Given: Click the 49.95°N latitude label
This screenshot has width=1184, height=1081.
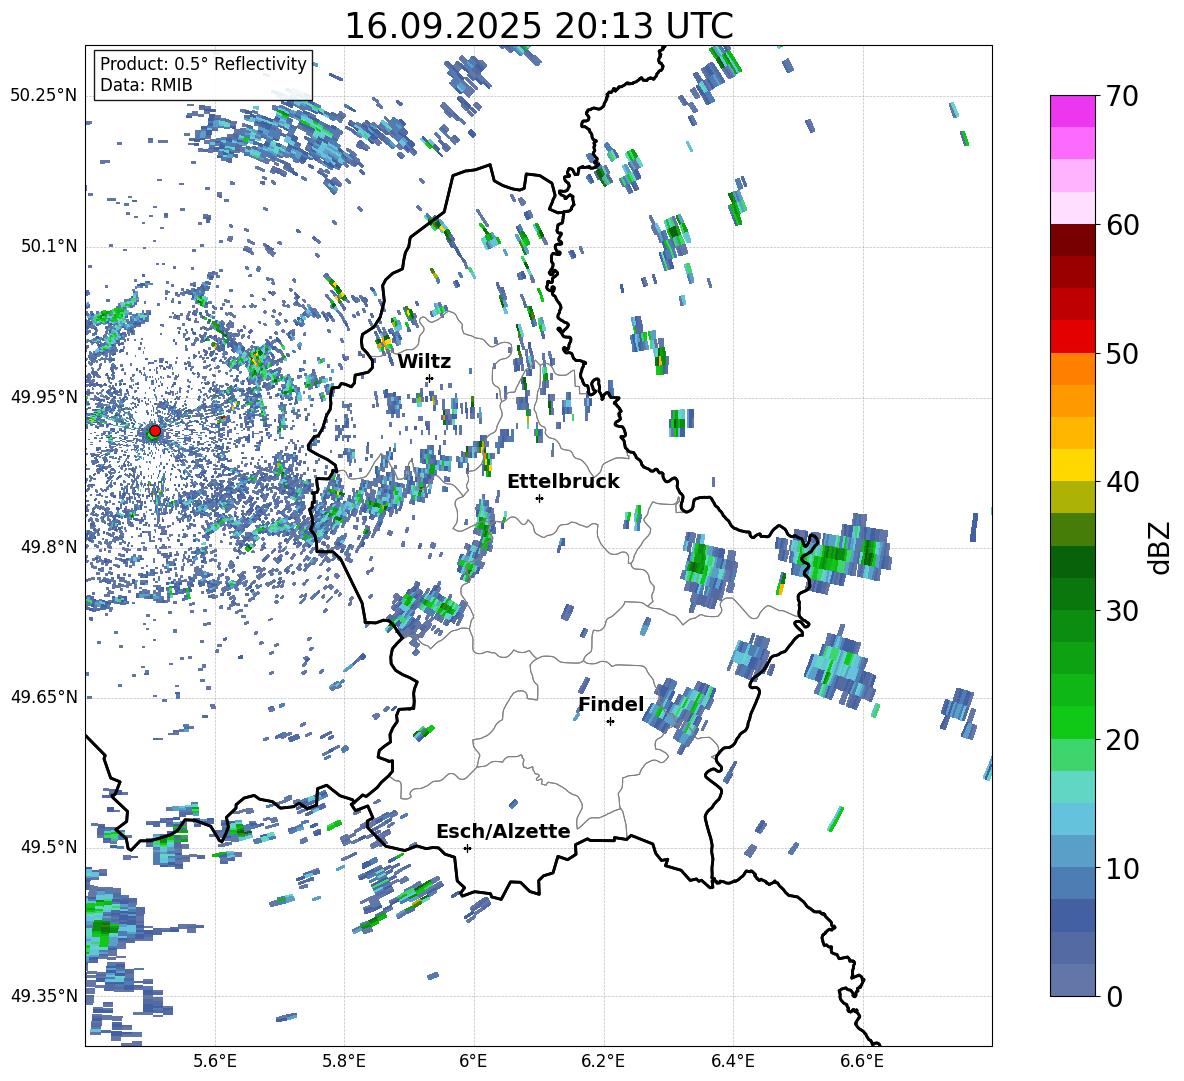Looking at the screenshot, I should [x=44, y=396].
